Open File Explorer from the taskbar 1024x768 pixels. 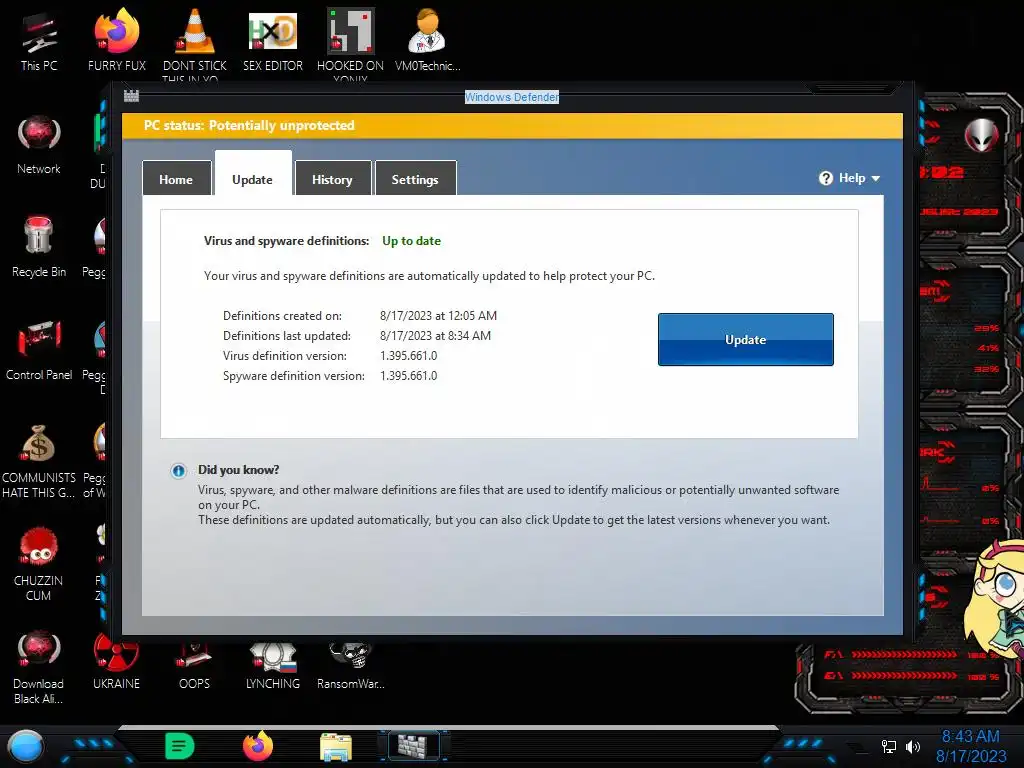(x=336, y=746)
